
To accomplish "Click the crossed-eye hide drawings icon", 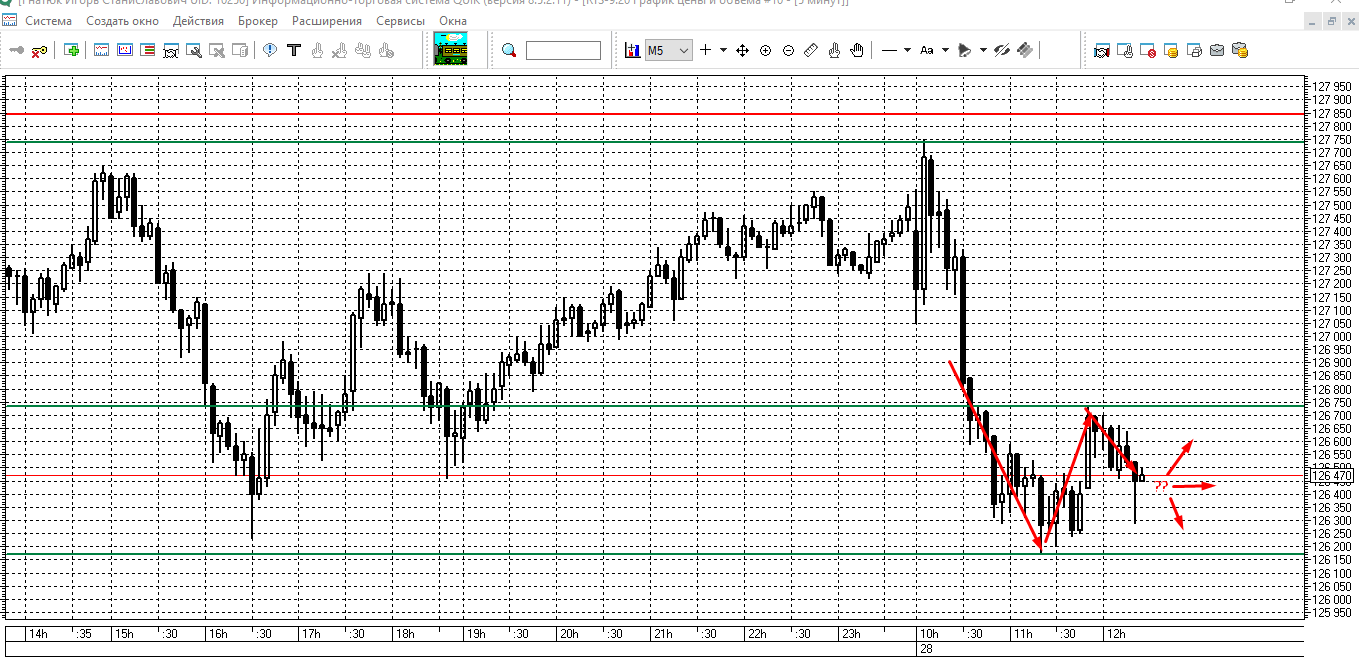I will (1002, 50).
